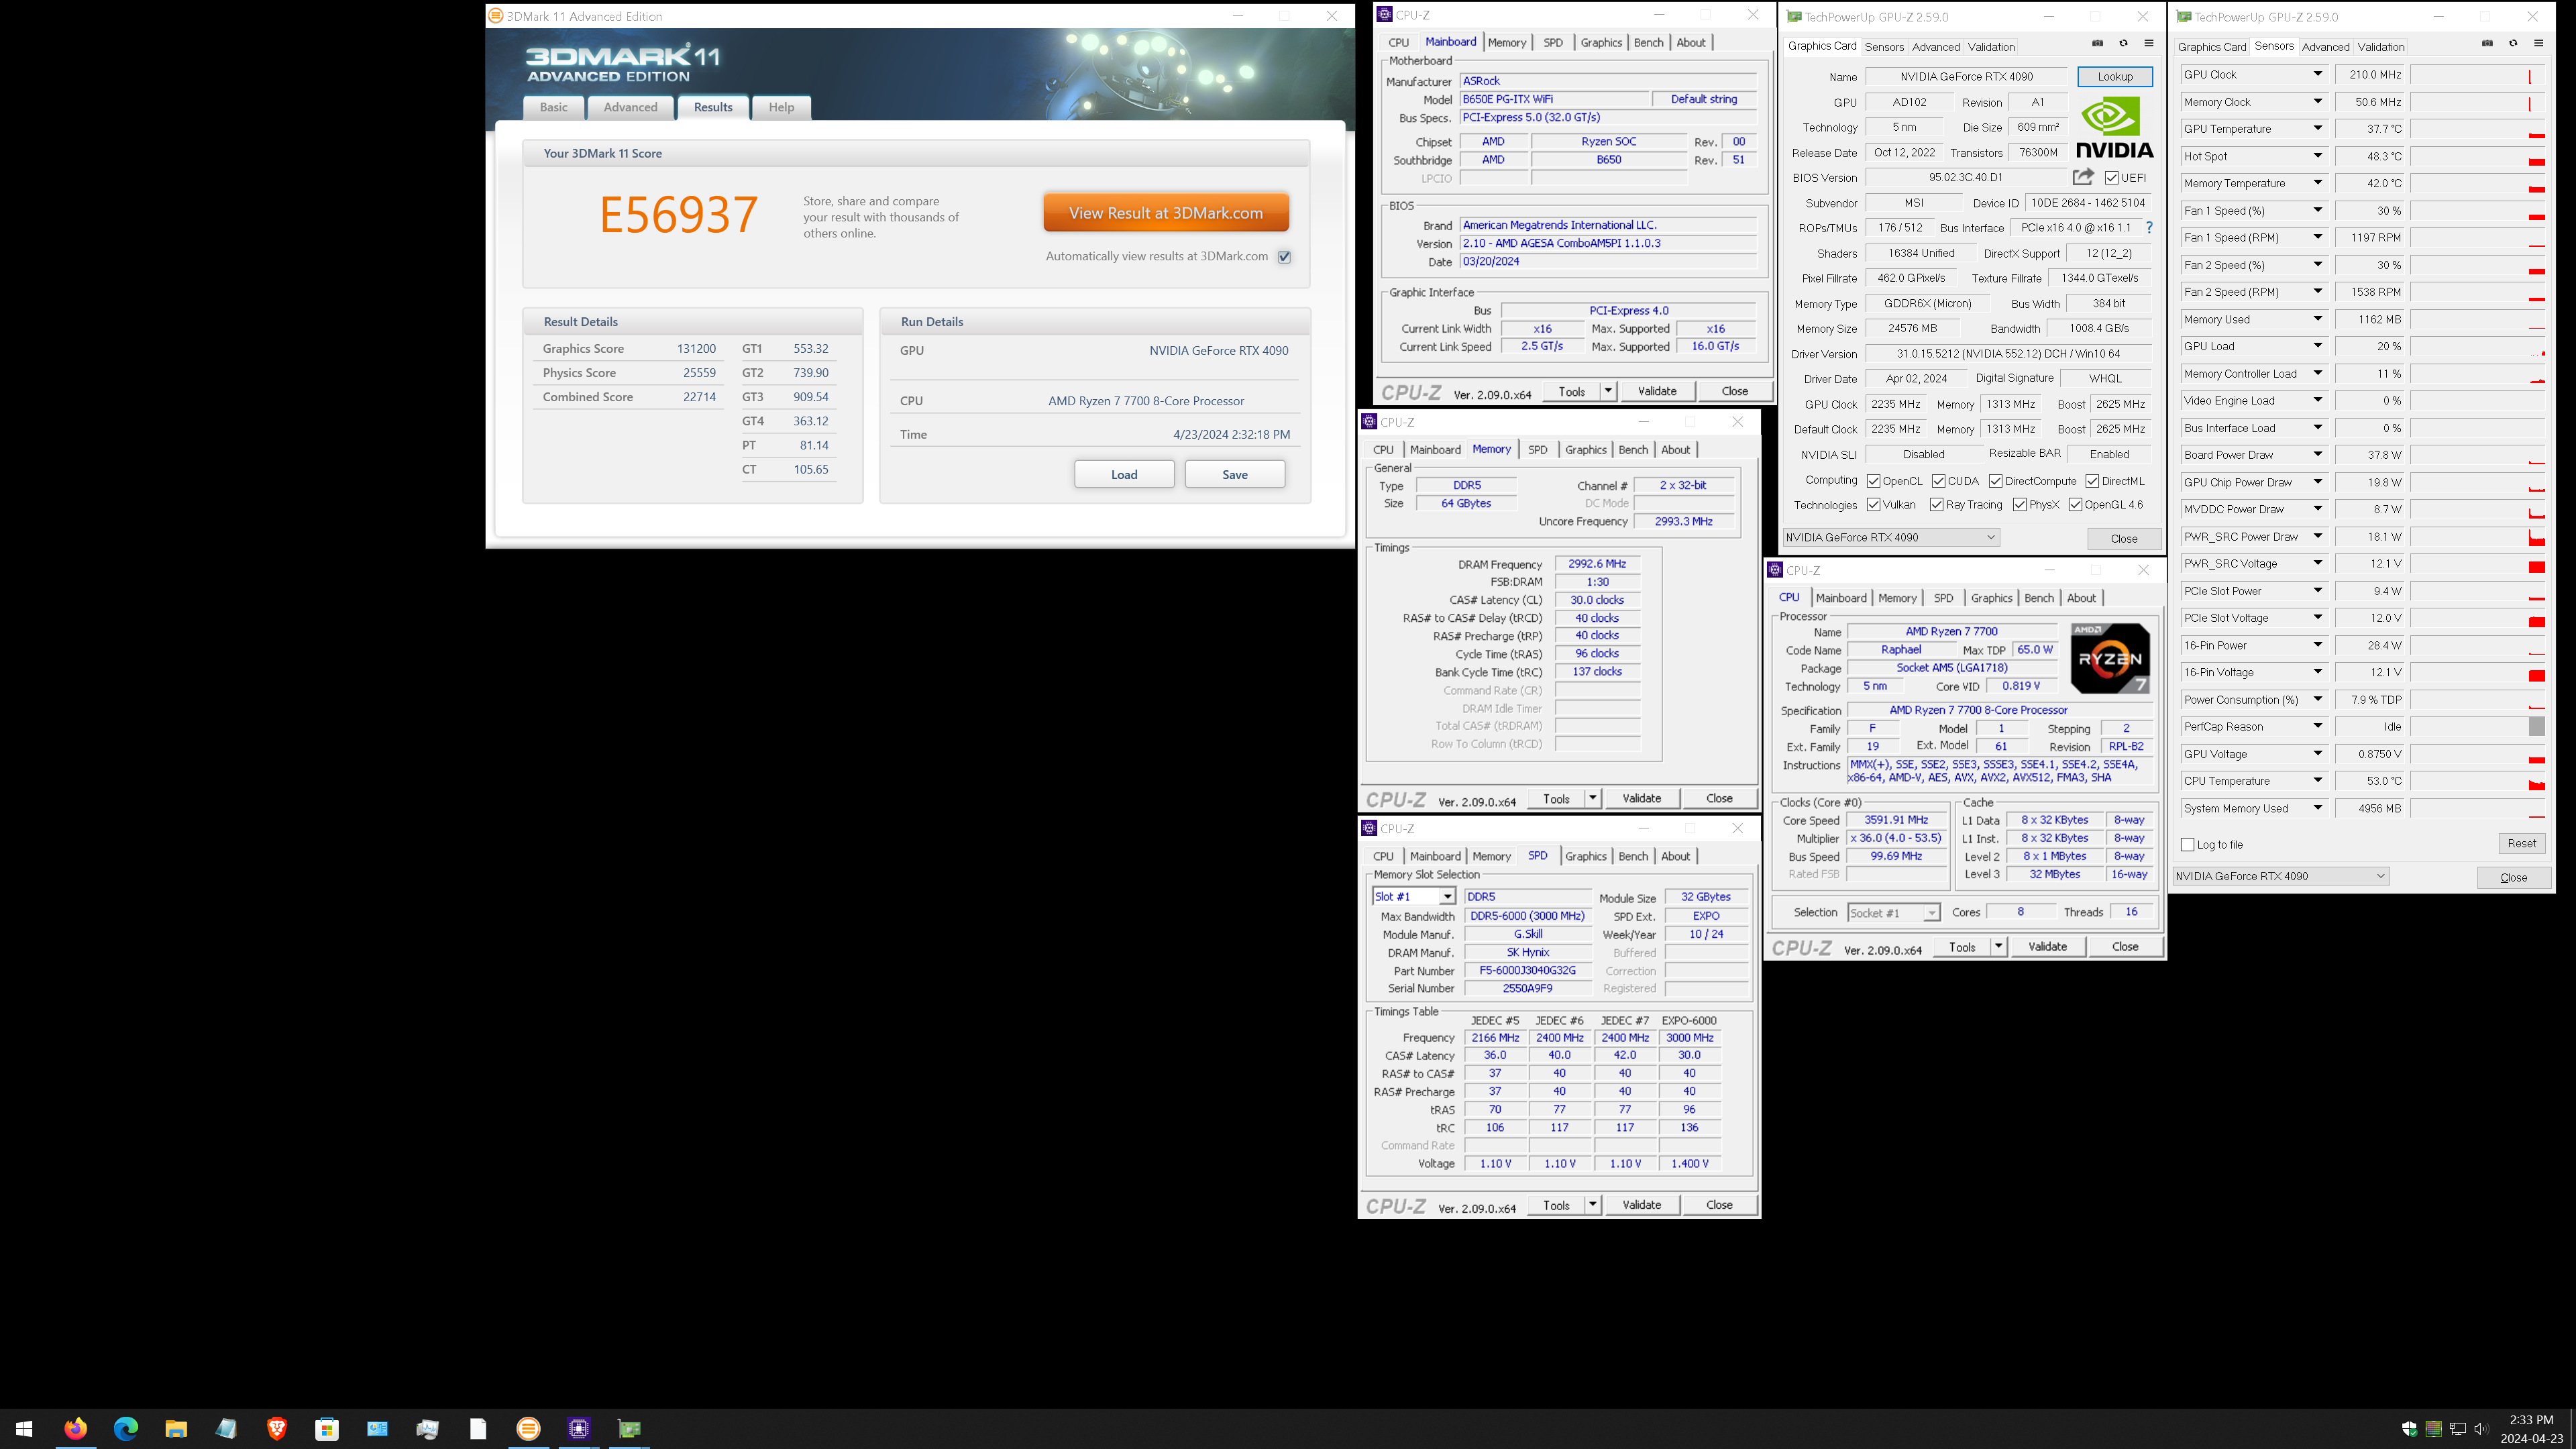Switch to the Advanced tab in 3DMark 11

point(630,107)
